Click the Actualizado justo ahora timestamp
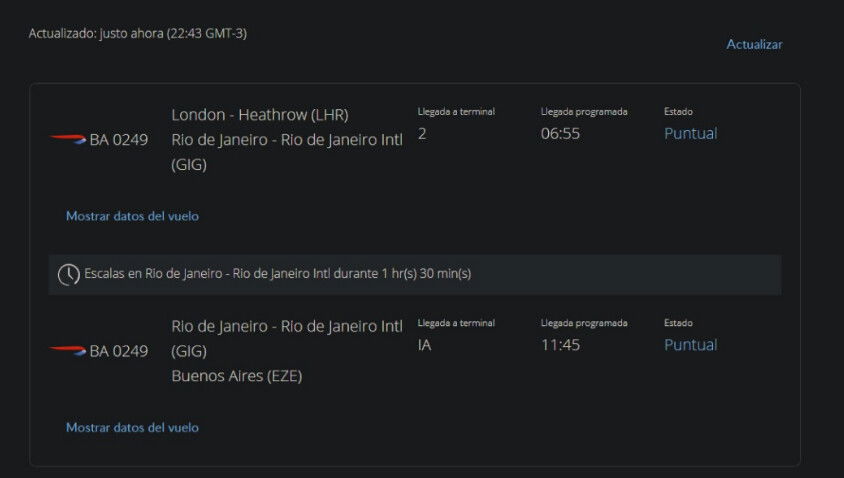The height and width of the screenshot is (478, 844). click(x=137, y=33)
